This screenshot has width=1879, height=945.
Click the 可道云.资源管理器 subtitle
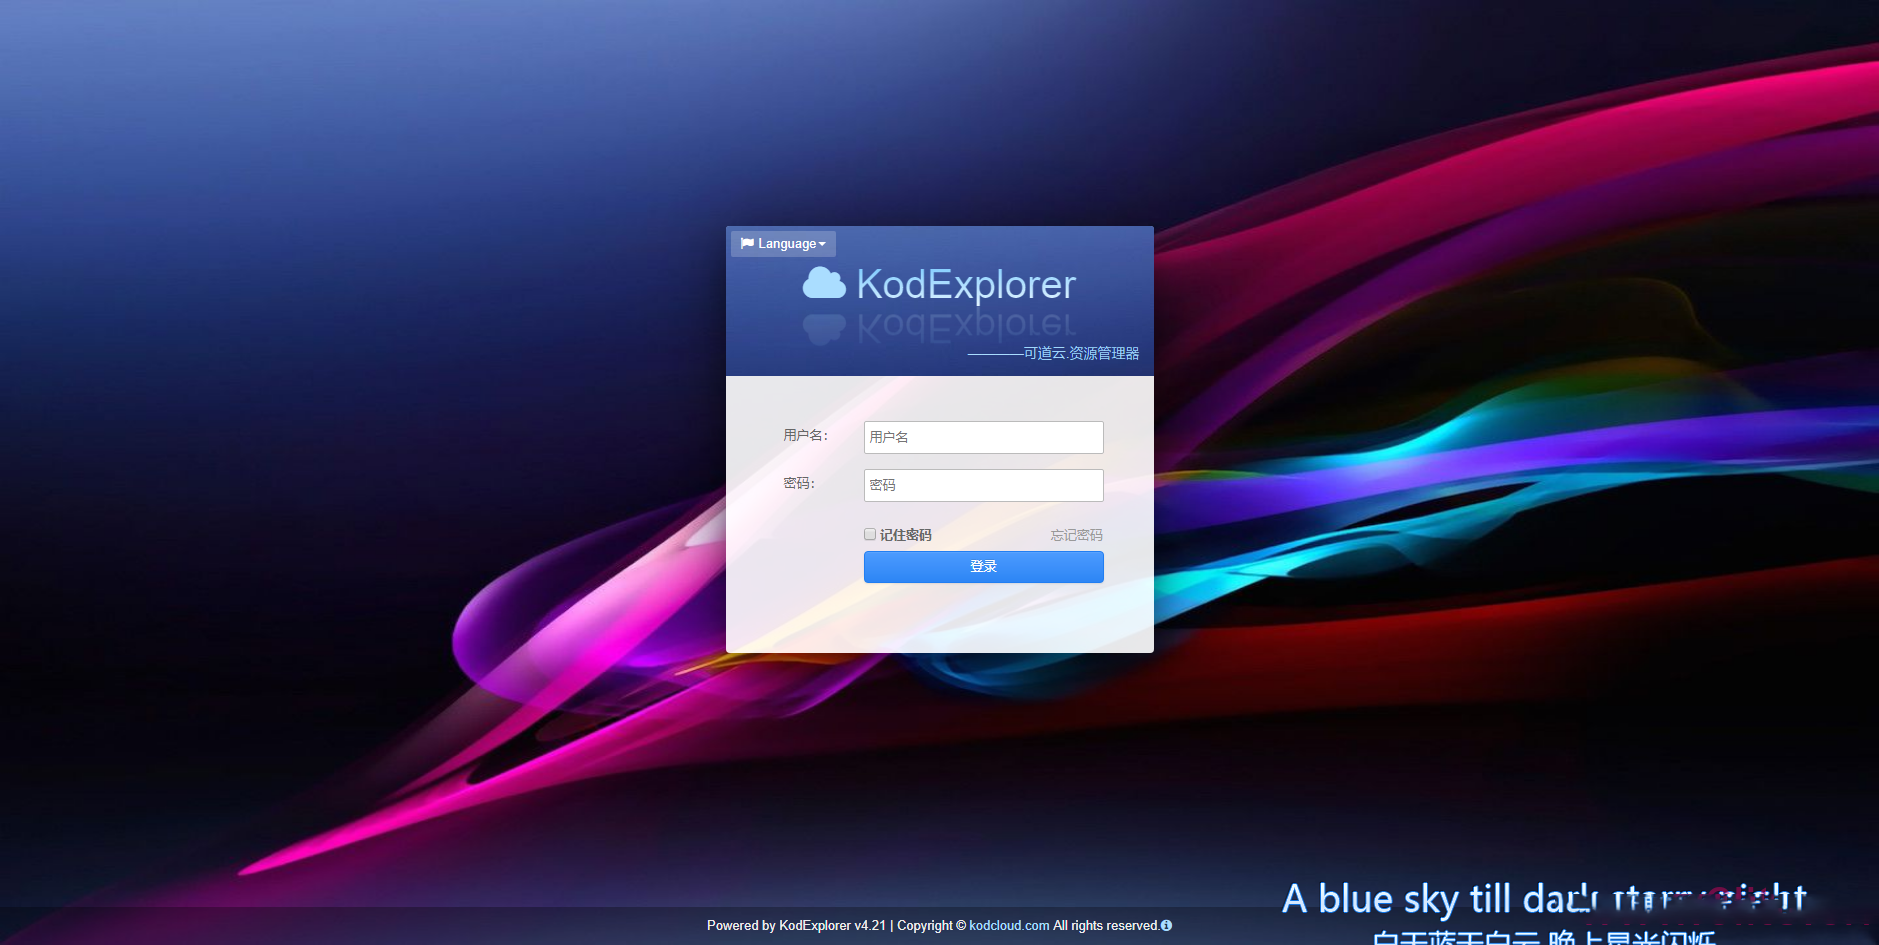[1080, 353]
